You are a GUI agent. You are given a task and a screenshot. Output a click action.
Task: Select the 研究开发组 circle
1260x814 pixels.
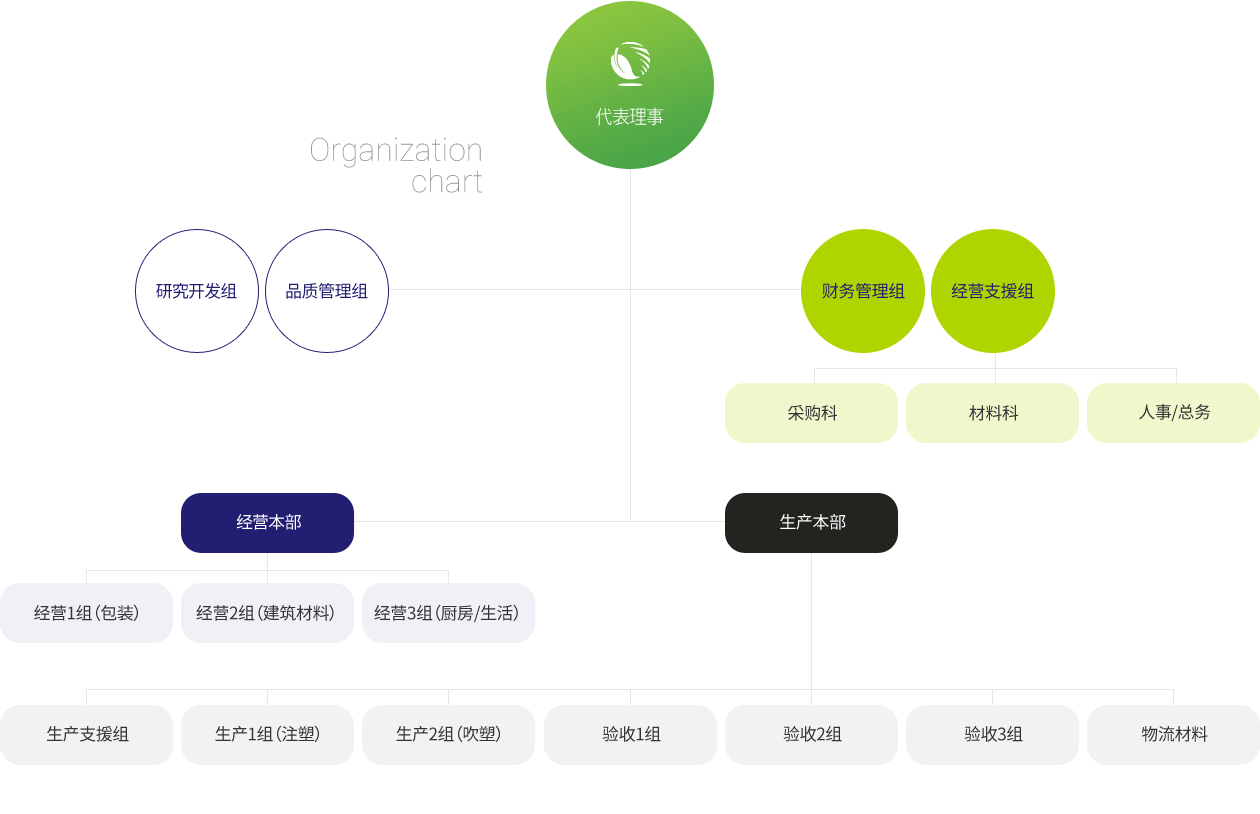197,291
